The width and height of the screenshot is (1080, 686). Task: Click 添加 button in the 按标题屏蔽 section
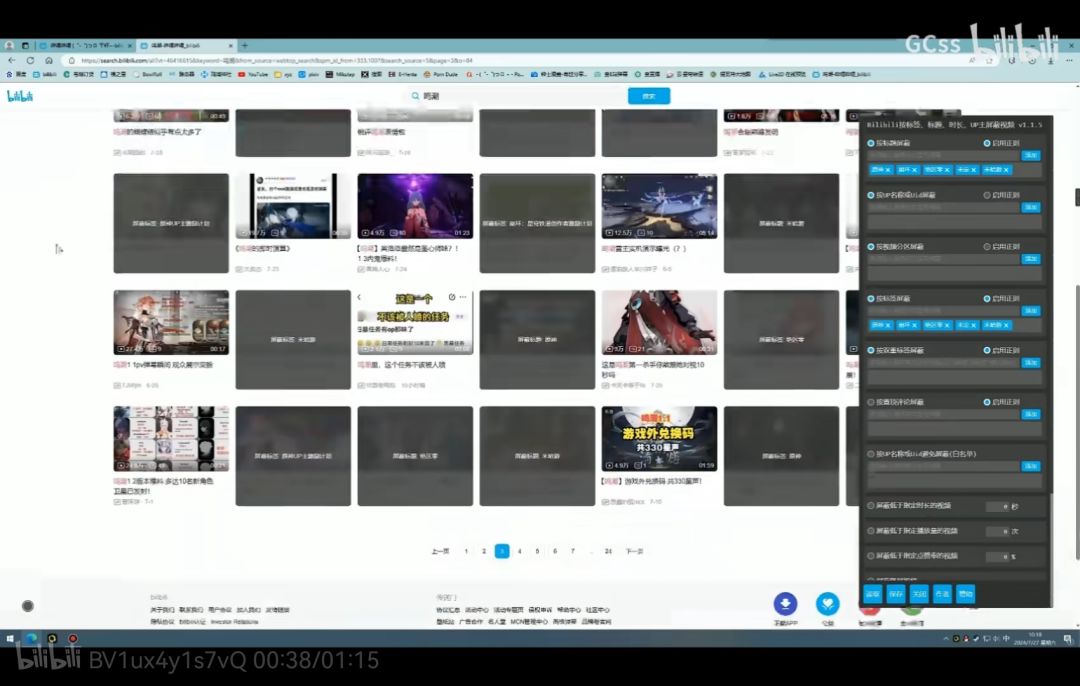click(x=1030, y=156)
